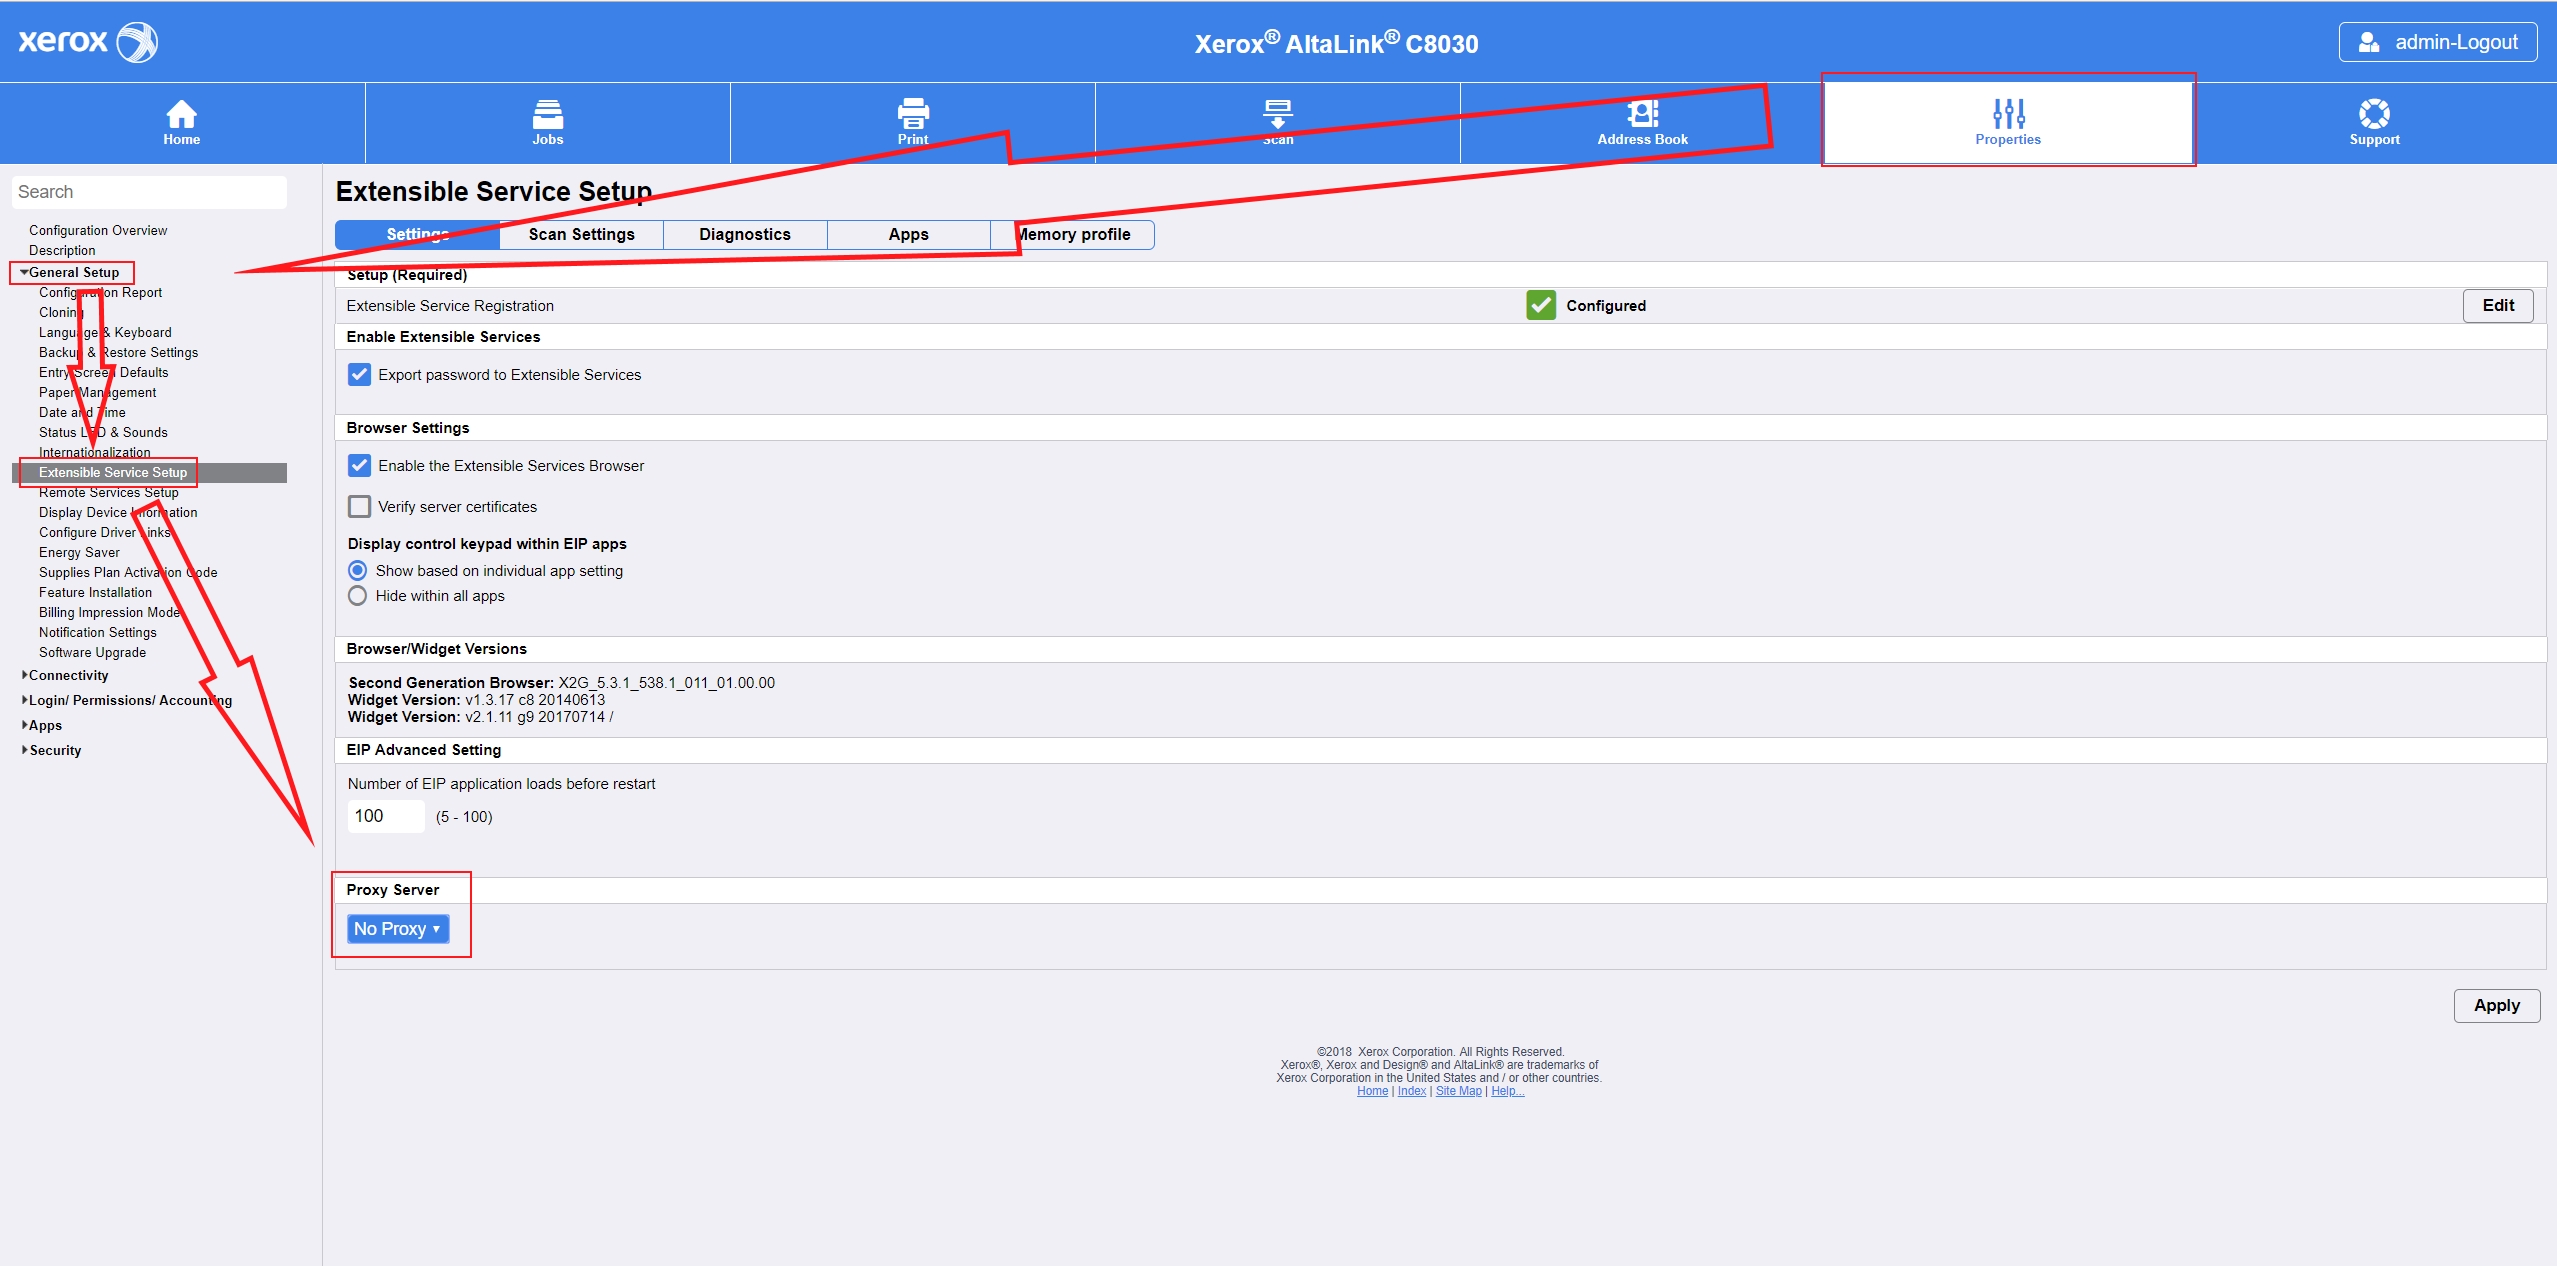Select the Properties icon
2557x1266 pixels.
point(2008,113)
